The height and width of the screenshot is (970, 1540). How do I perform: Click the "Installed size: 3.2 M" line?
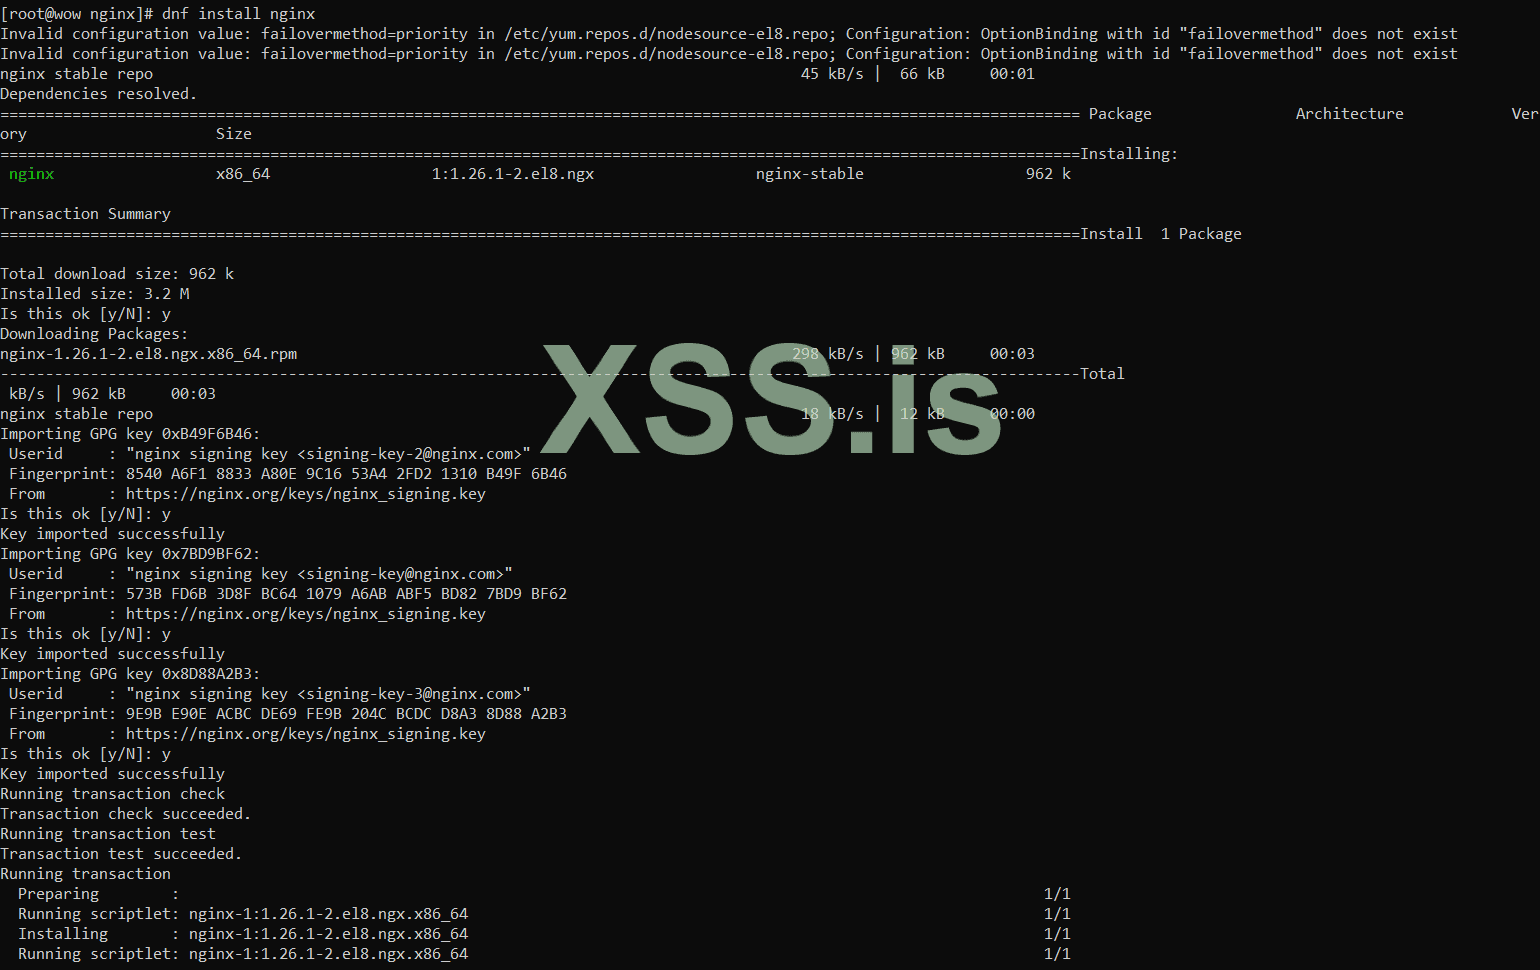[95, 294]
